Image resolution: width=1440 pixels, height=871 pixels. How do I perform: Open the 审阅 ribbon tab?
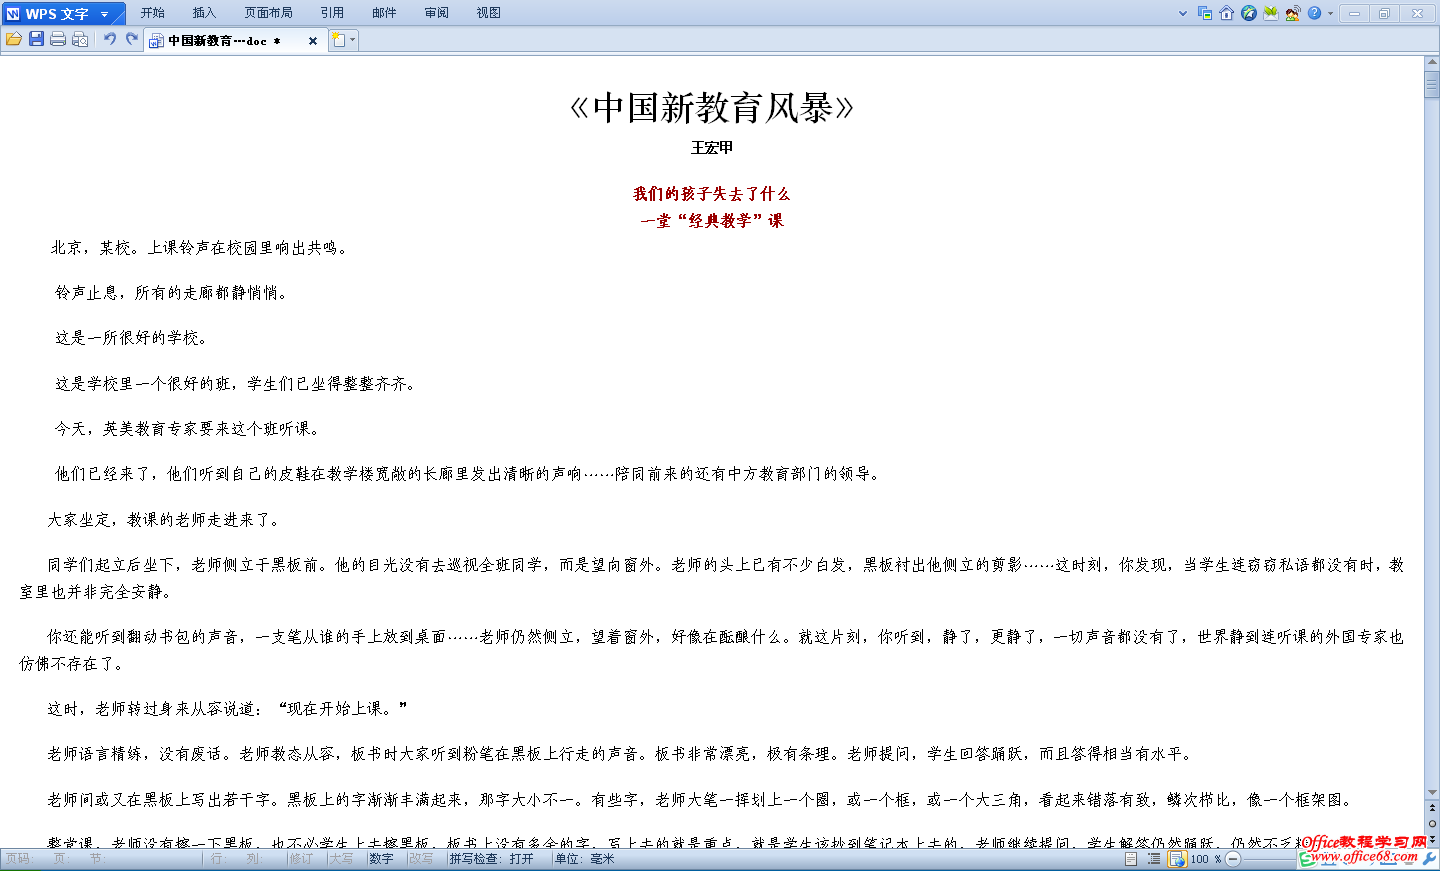point(436,13)
